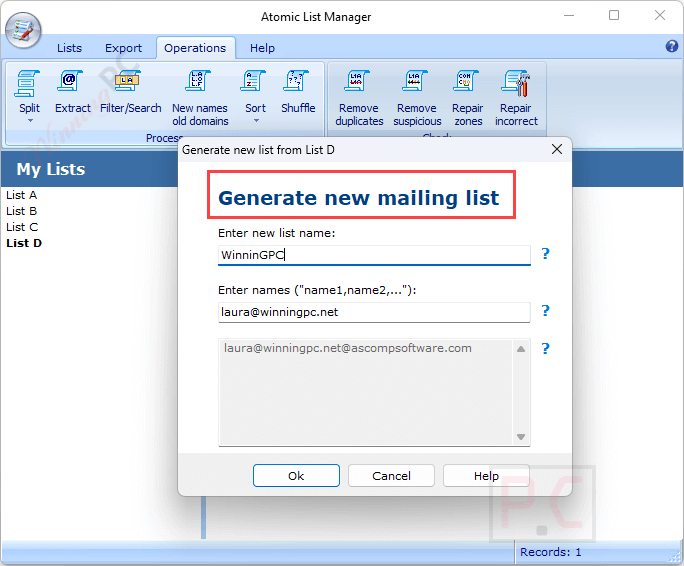Click preview scrollbar down arrow
684x566 pixels.
pyautogui.click(x=521, y=436)
